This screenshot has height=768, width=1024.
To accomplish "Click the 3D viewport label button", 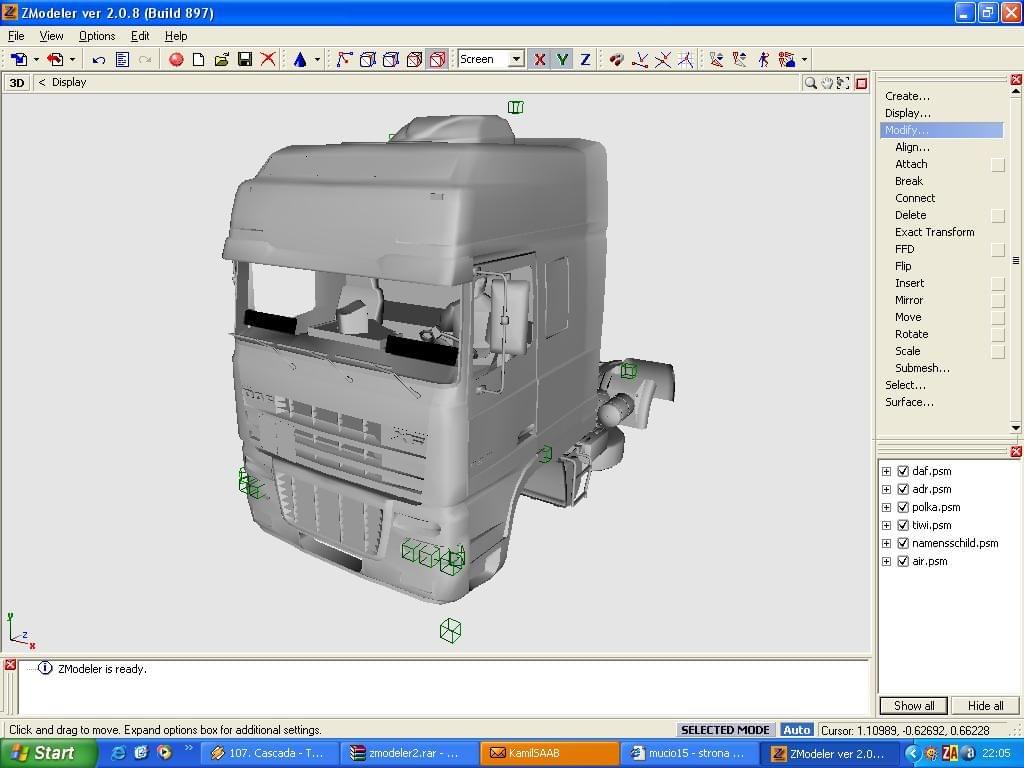I will coord(17,83).
